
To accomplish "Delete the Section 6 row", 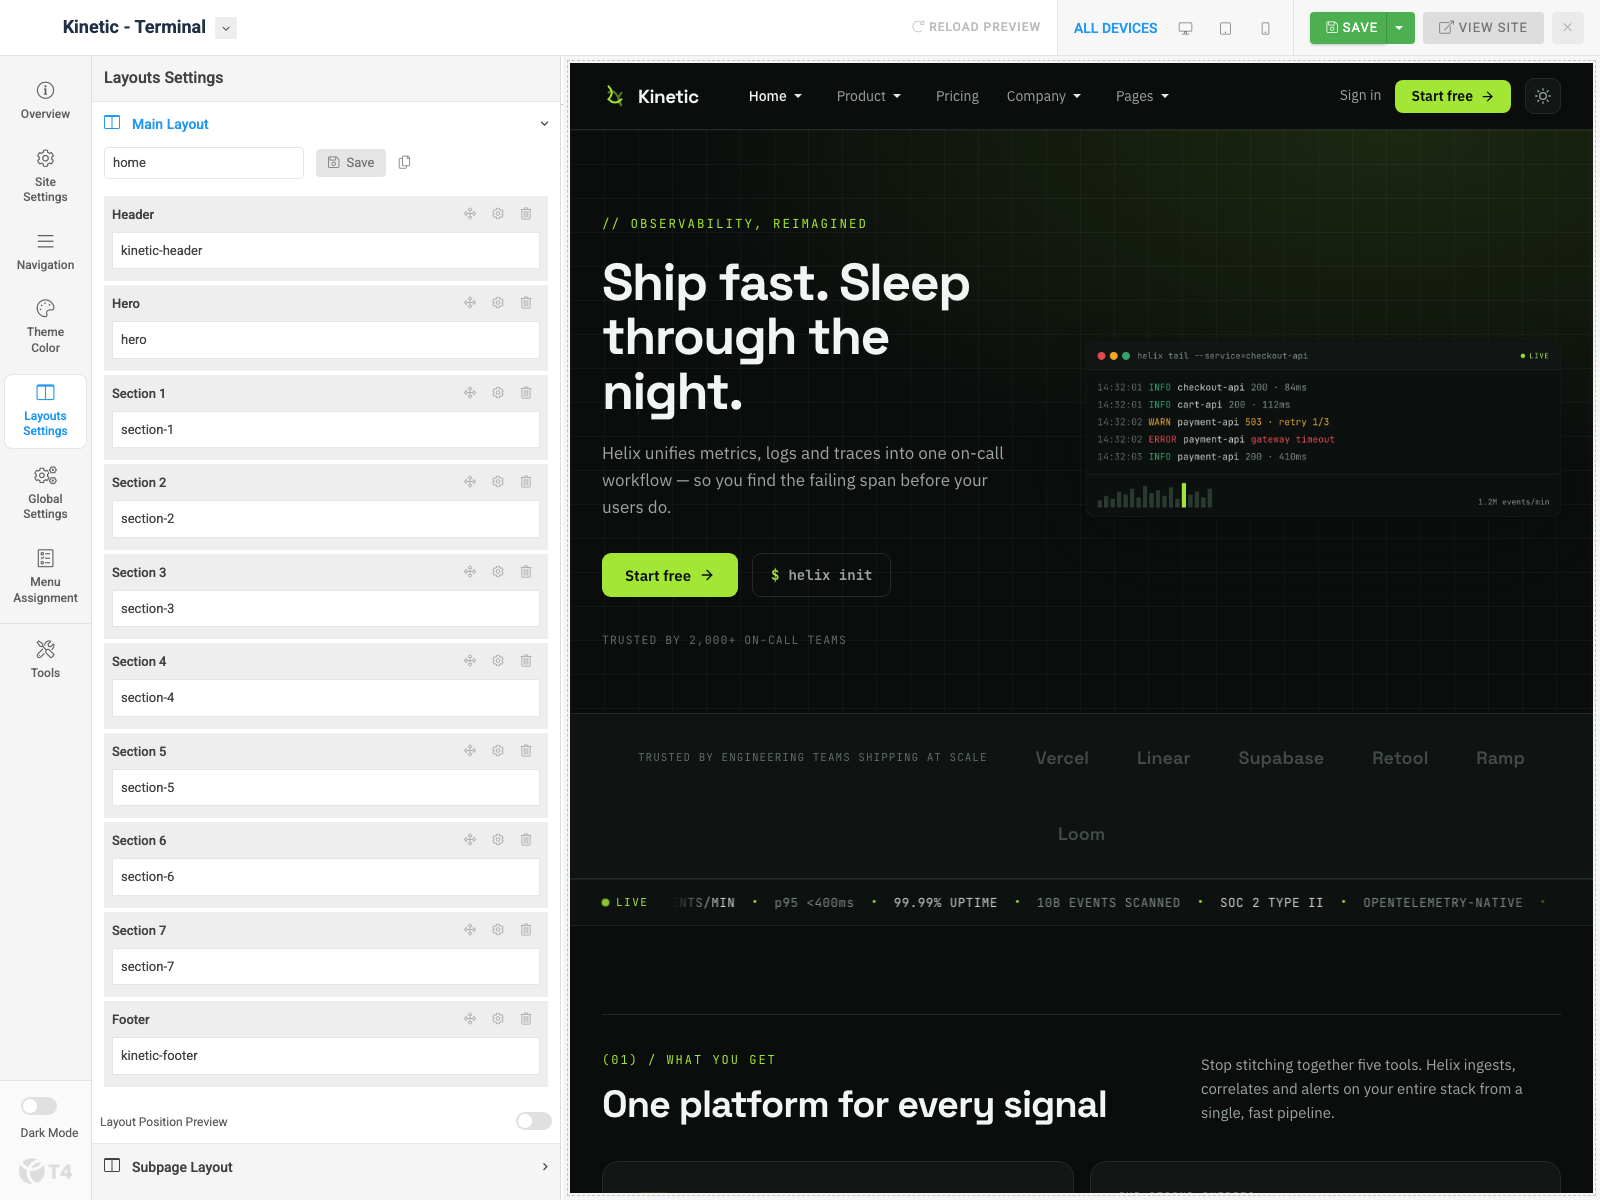I will tap(526, 840).
